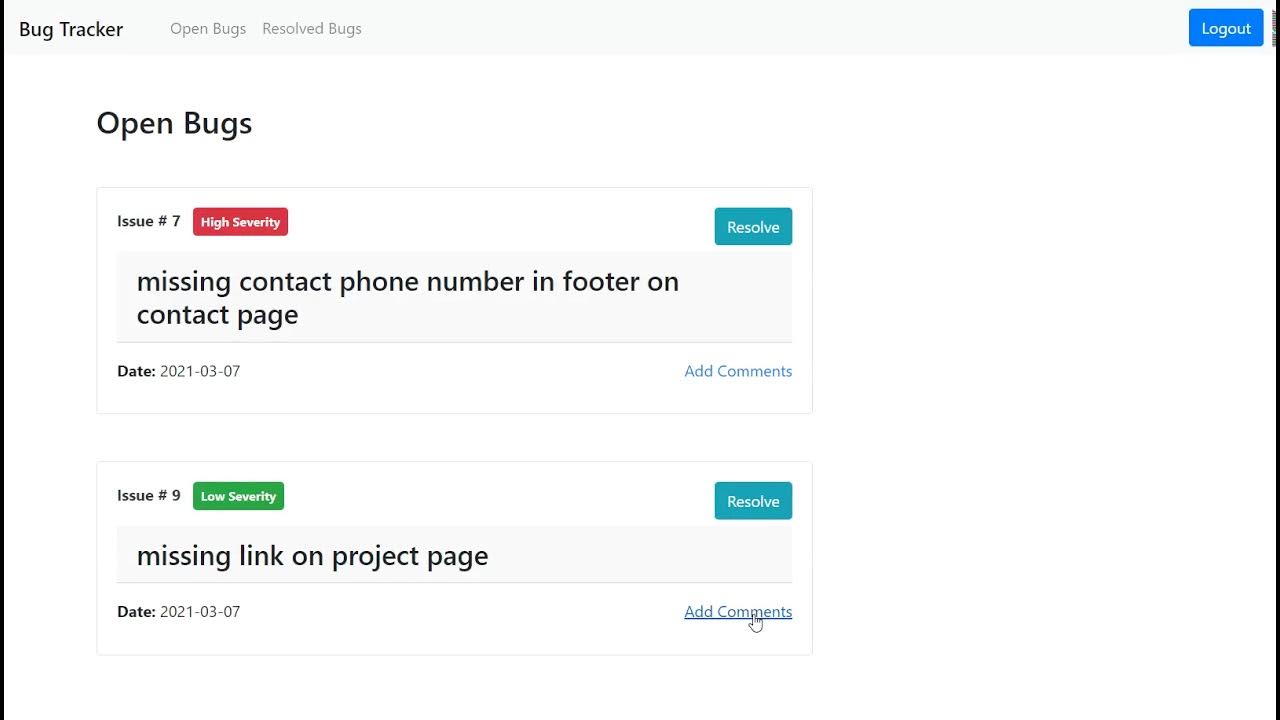Resolve issue number 7
The width and height of the screenshot is (1280, 720).
click(x=753, y=227)
